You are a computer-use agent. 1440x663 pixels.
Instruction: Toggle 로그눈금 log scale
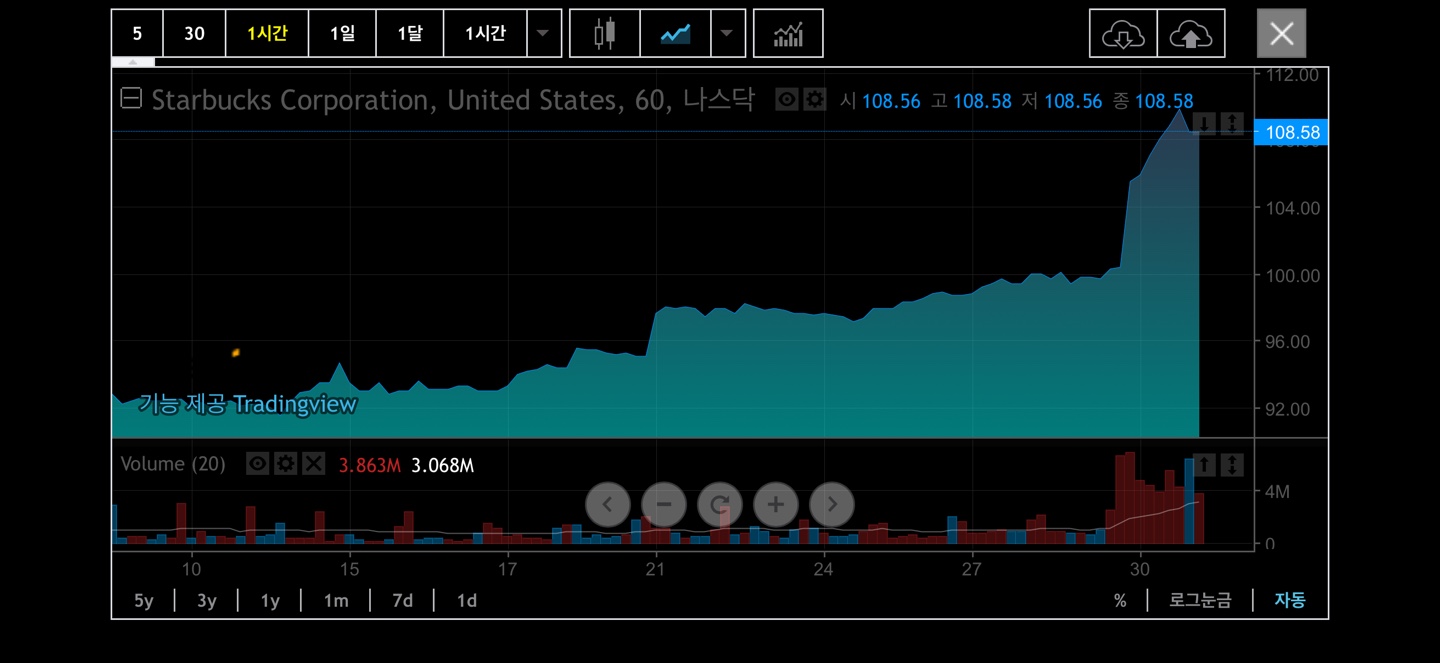click(1200, 601)
